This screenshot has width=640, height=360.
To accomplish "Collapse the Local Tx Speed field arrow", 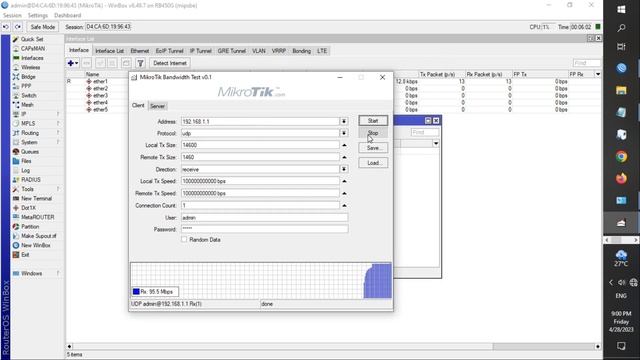I will 344,181.
